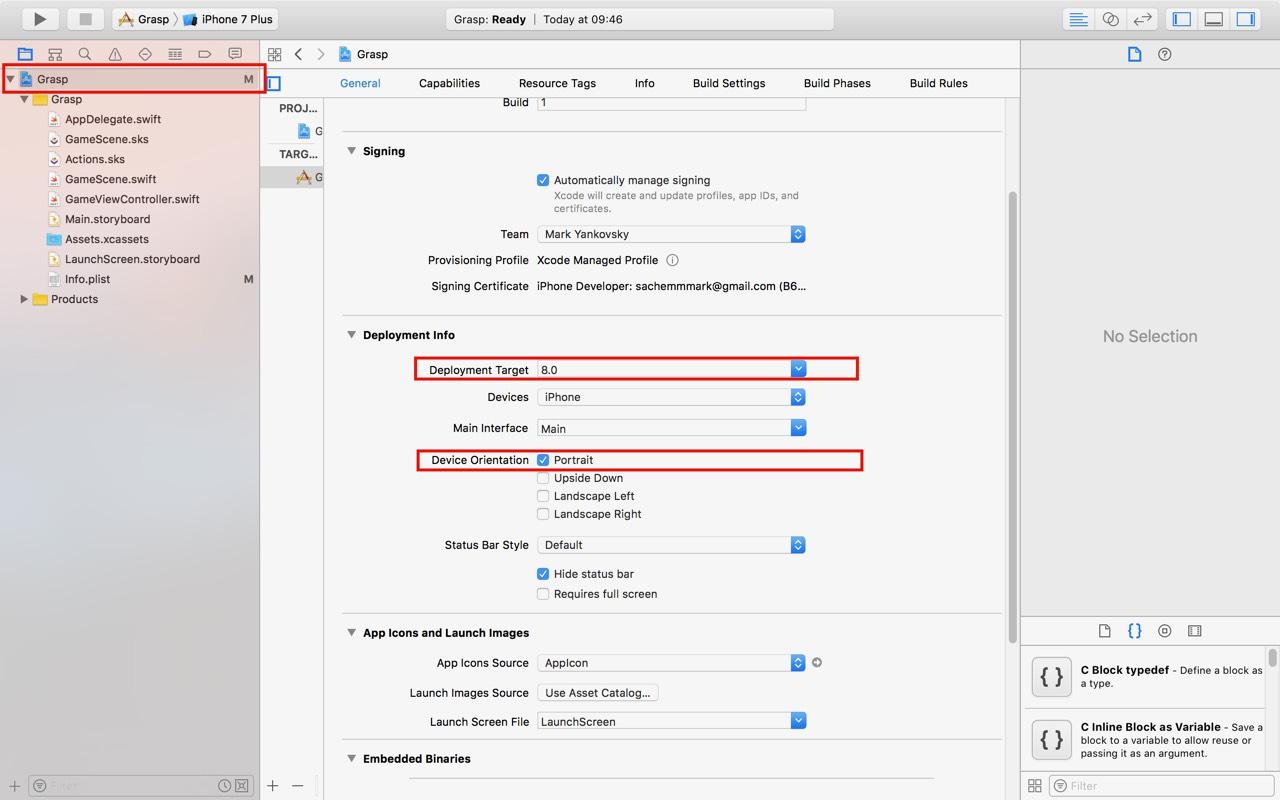Toggle the Debug area panel
The width and height of the screenshot is (1280, 800).
click(x=1214, y=19)
